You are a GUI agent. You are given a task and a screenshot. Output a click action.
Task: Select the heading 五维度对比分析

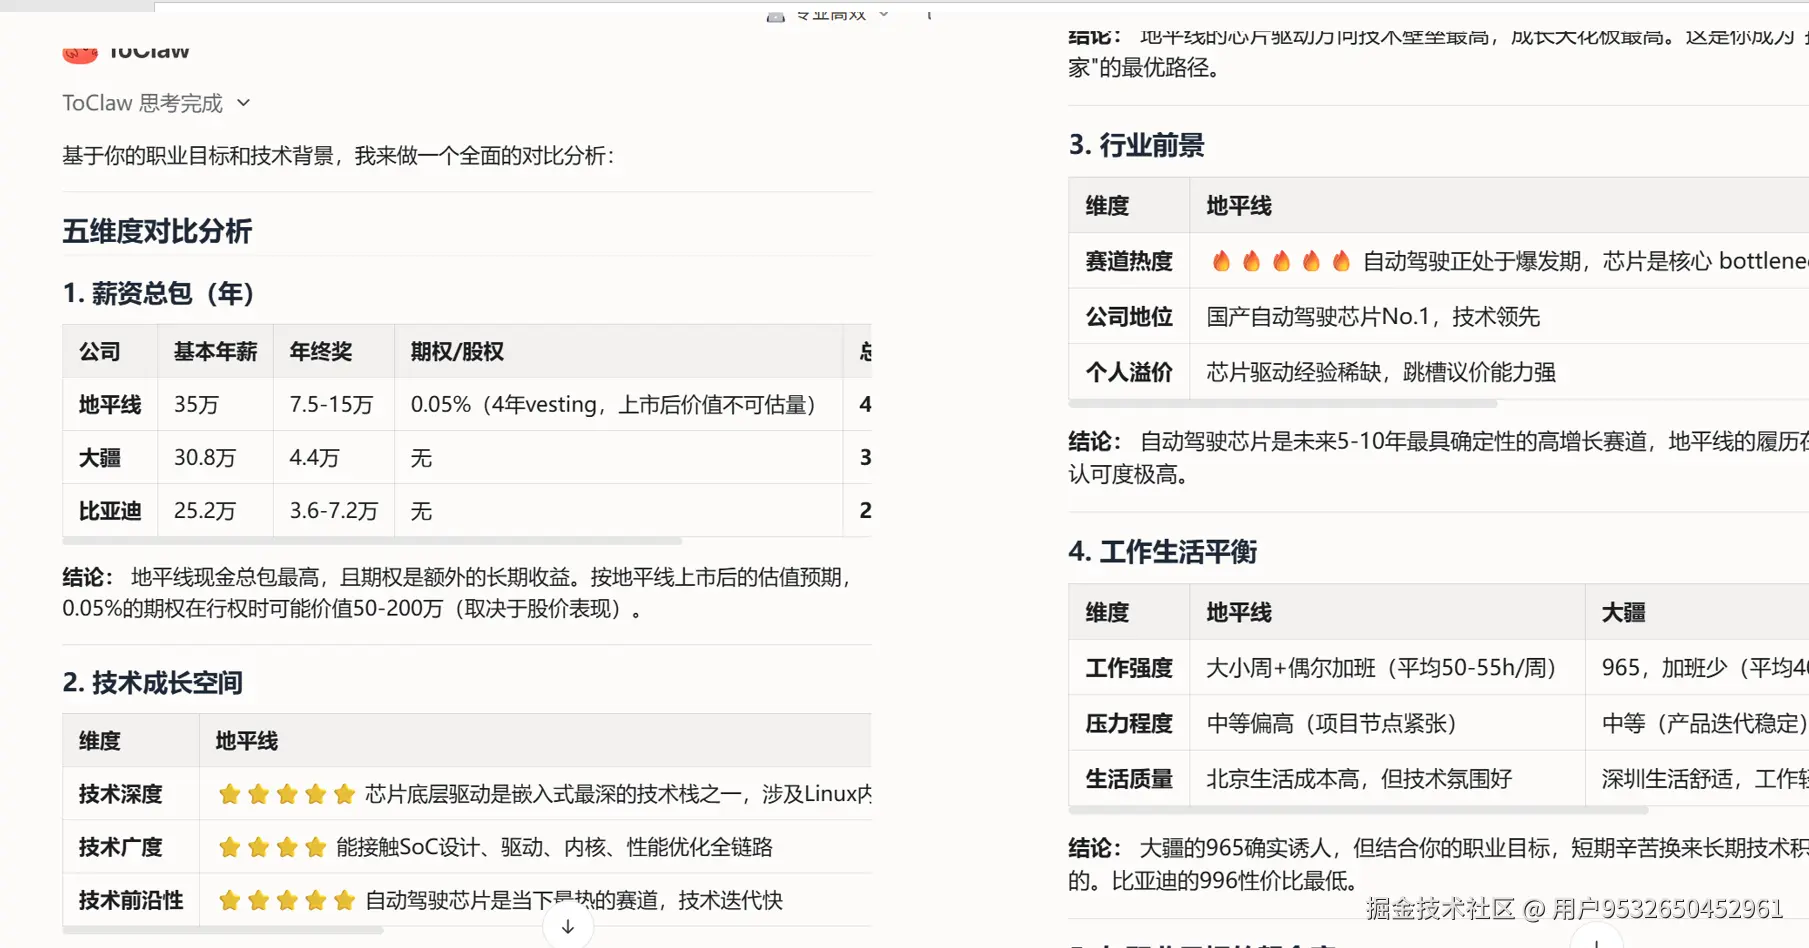(157, 232)
